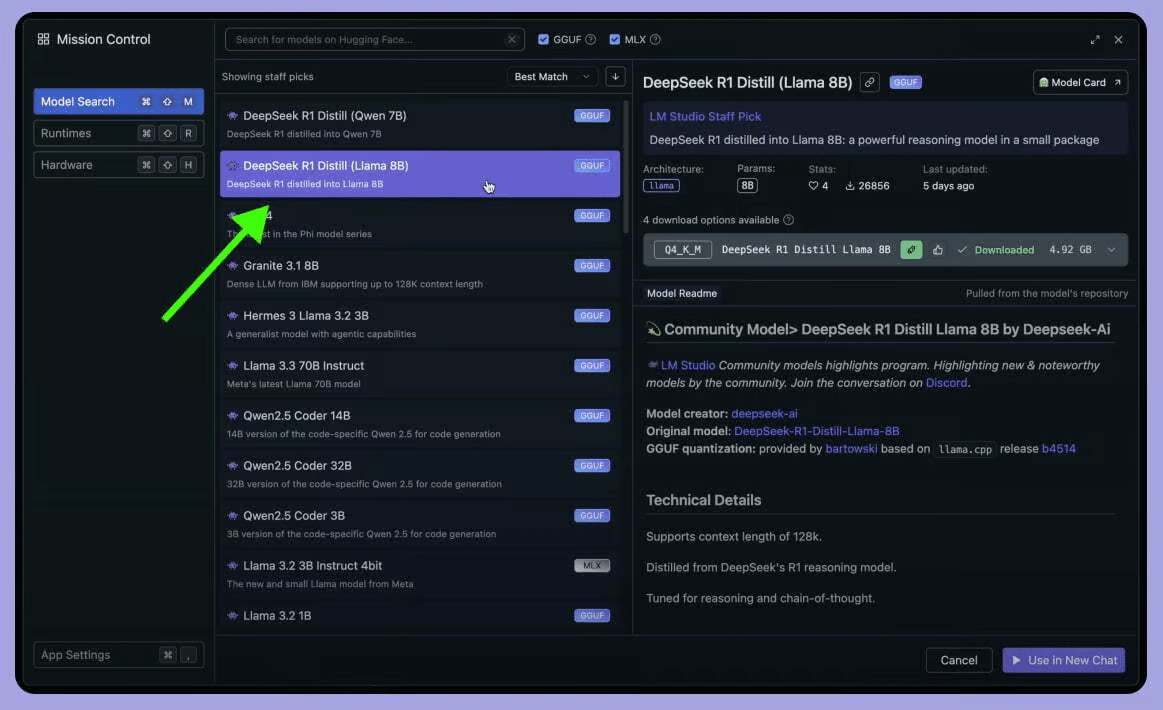
Task: Click staff pick icon beside Qwen2.5 Coder 14B
Action: click(x=232, y=415)
